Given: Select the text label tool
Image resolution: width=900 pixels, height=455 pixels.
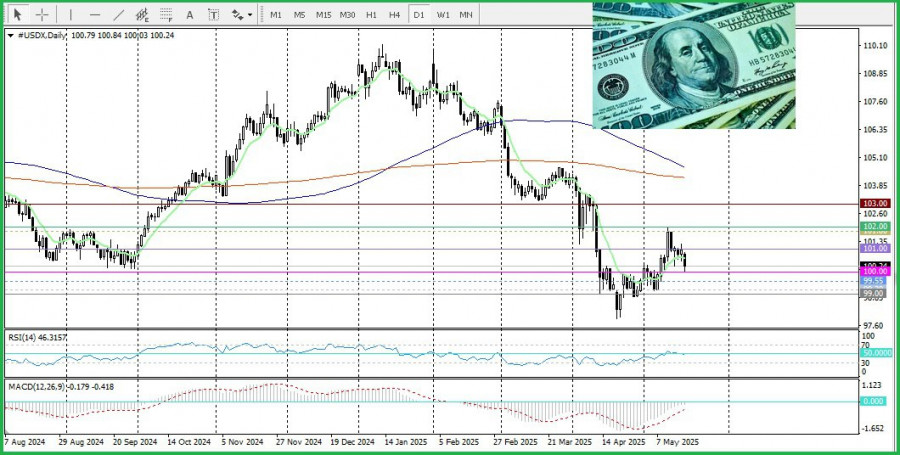Looking at the screenshot, I should [214, 15].
